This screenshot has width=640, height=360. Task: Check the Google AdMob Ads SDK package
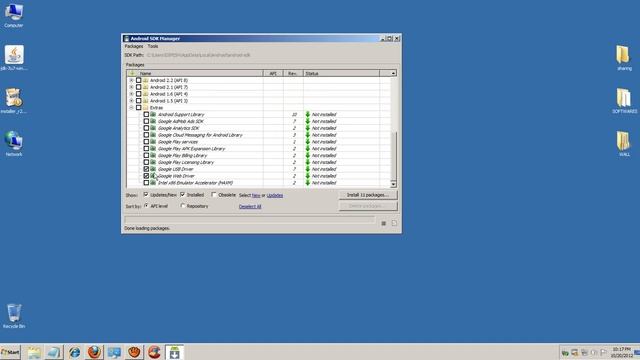146,121
